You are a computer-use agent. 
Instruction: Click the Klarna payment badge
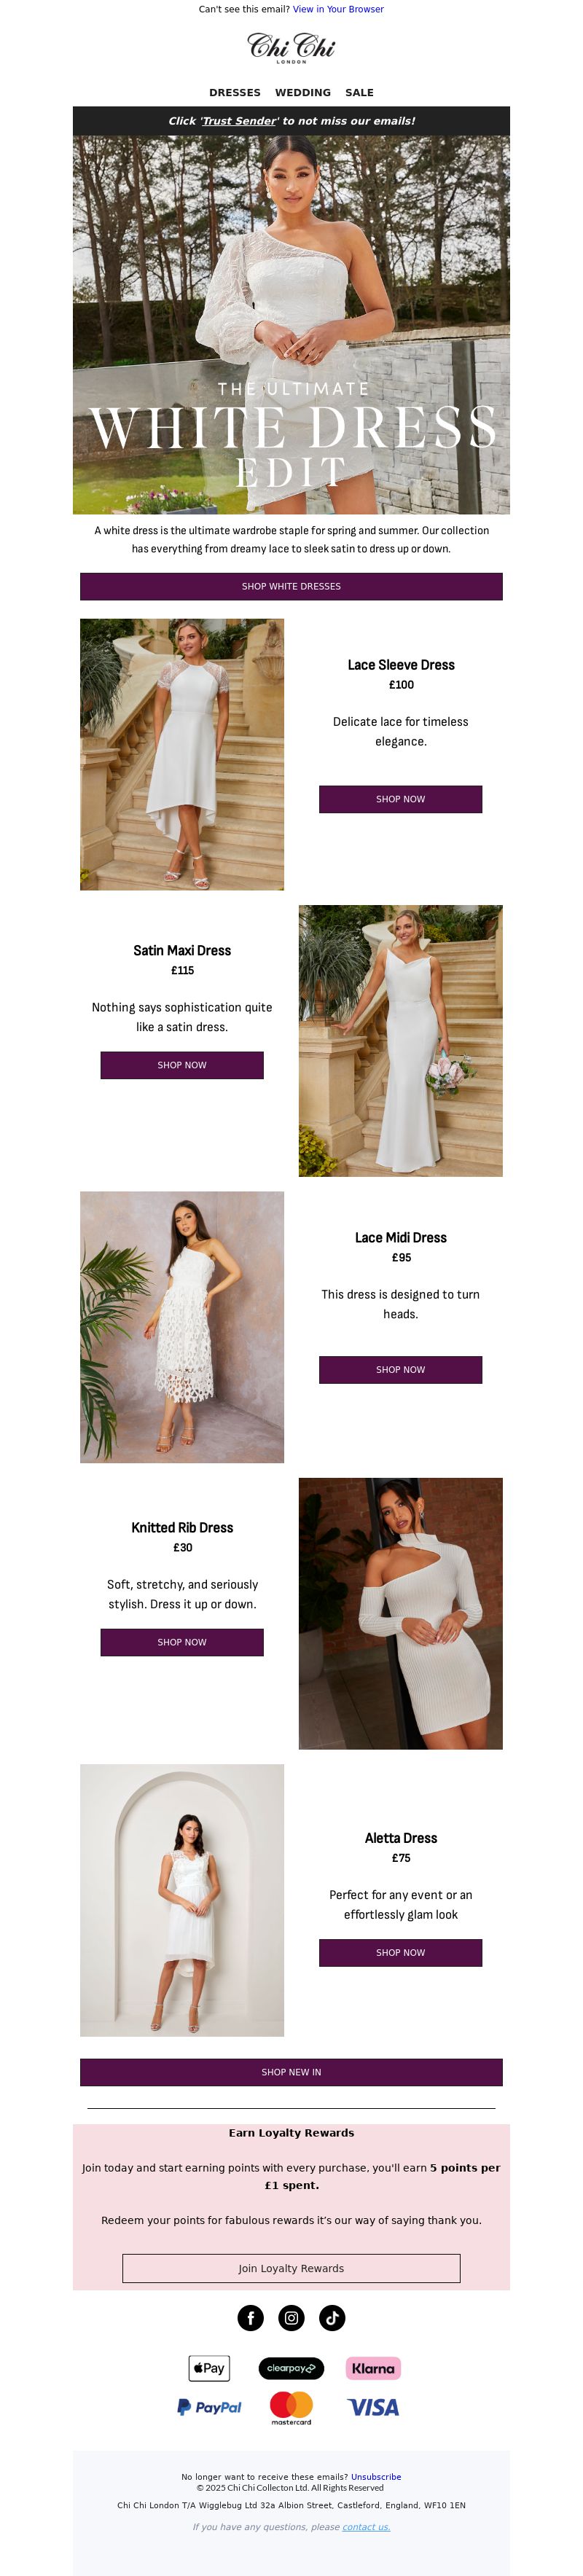(373, 2368)
